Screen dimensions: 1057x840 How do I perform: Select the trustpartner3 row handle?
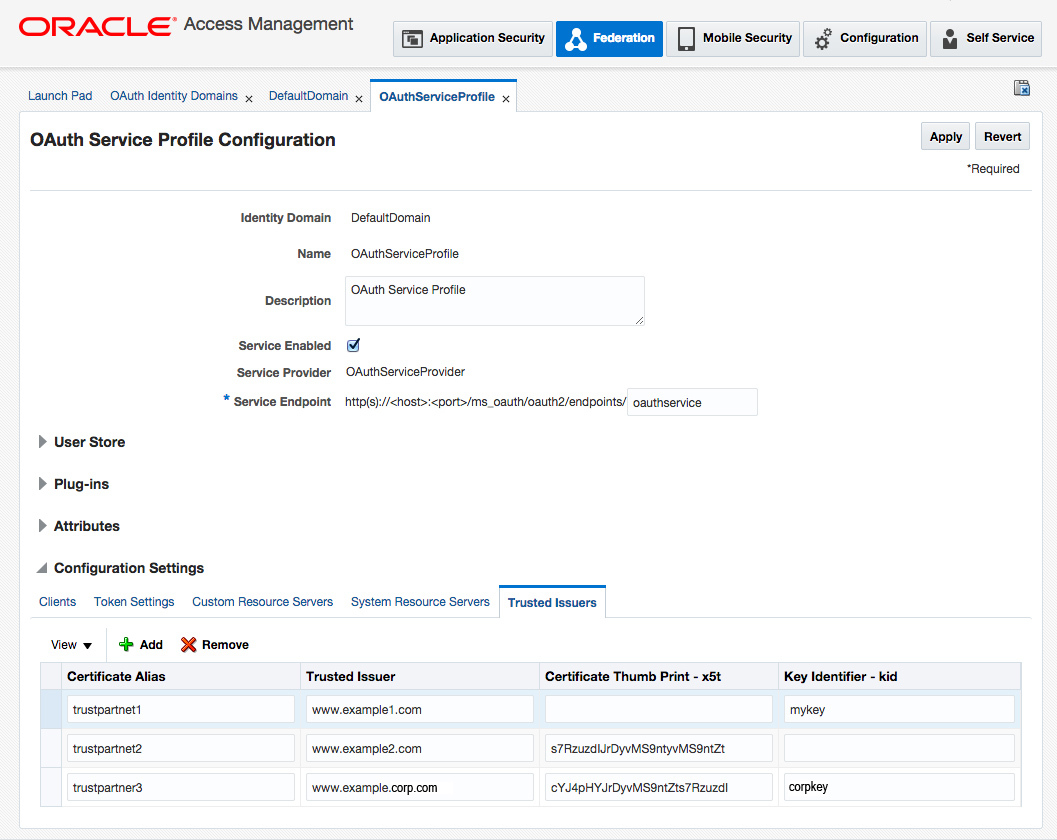pyautogui.click(x=51, y=787)
